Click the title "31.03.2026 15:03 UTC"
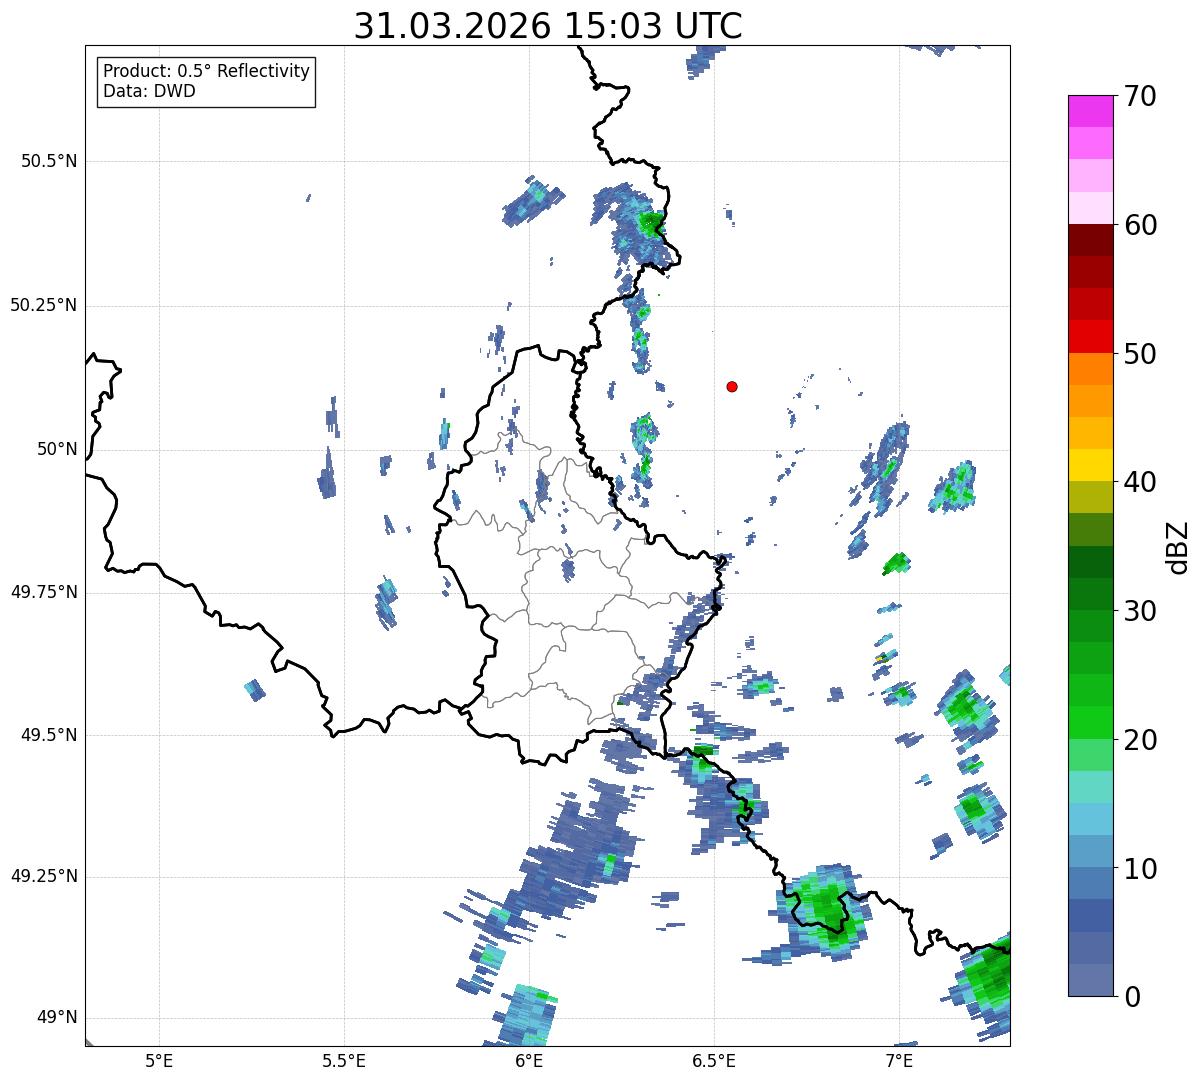The height and width of the screenshot is (1081, 1202). pos(548,25)
